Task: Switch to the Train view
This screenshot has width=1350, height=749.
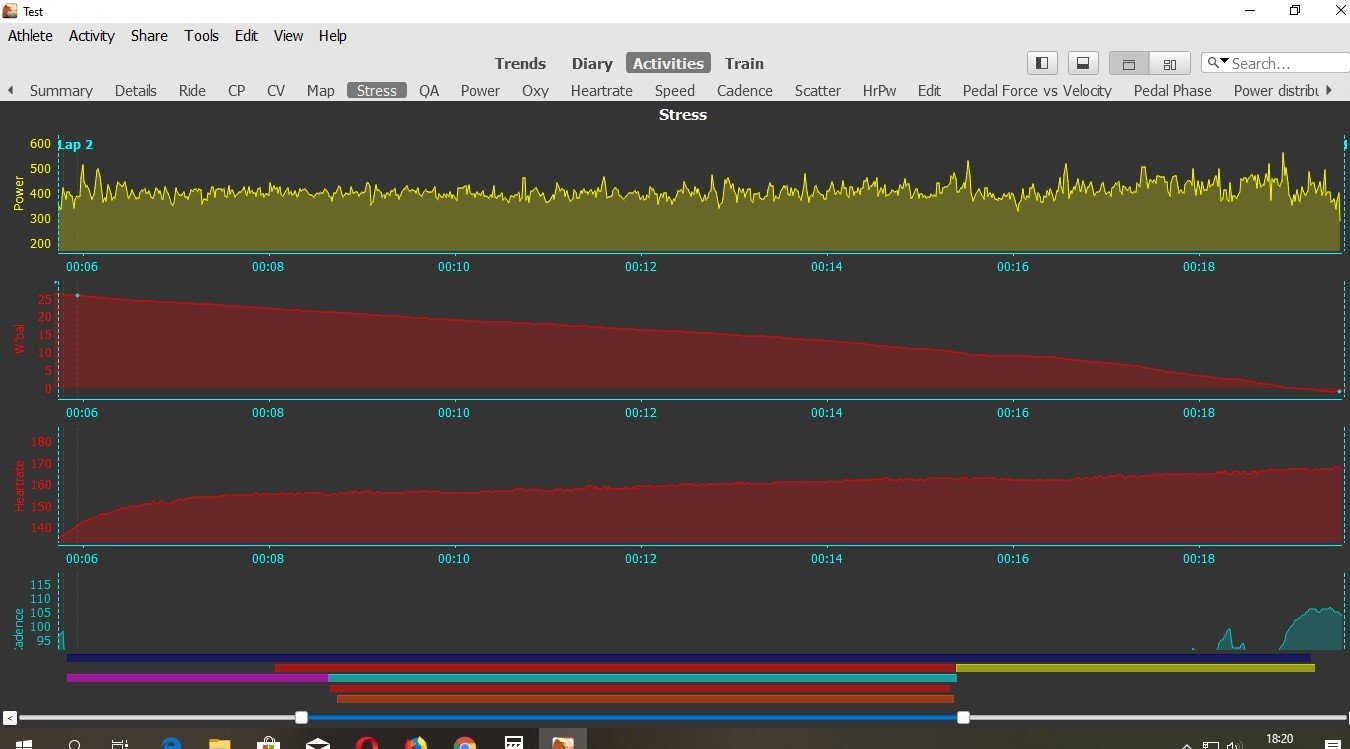Action: pos(744,63)
